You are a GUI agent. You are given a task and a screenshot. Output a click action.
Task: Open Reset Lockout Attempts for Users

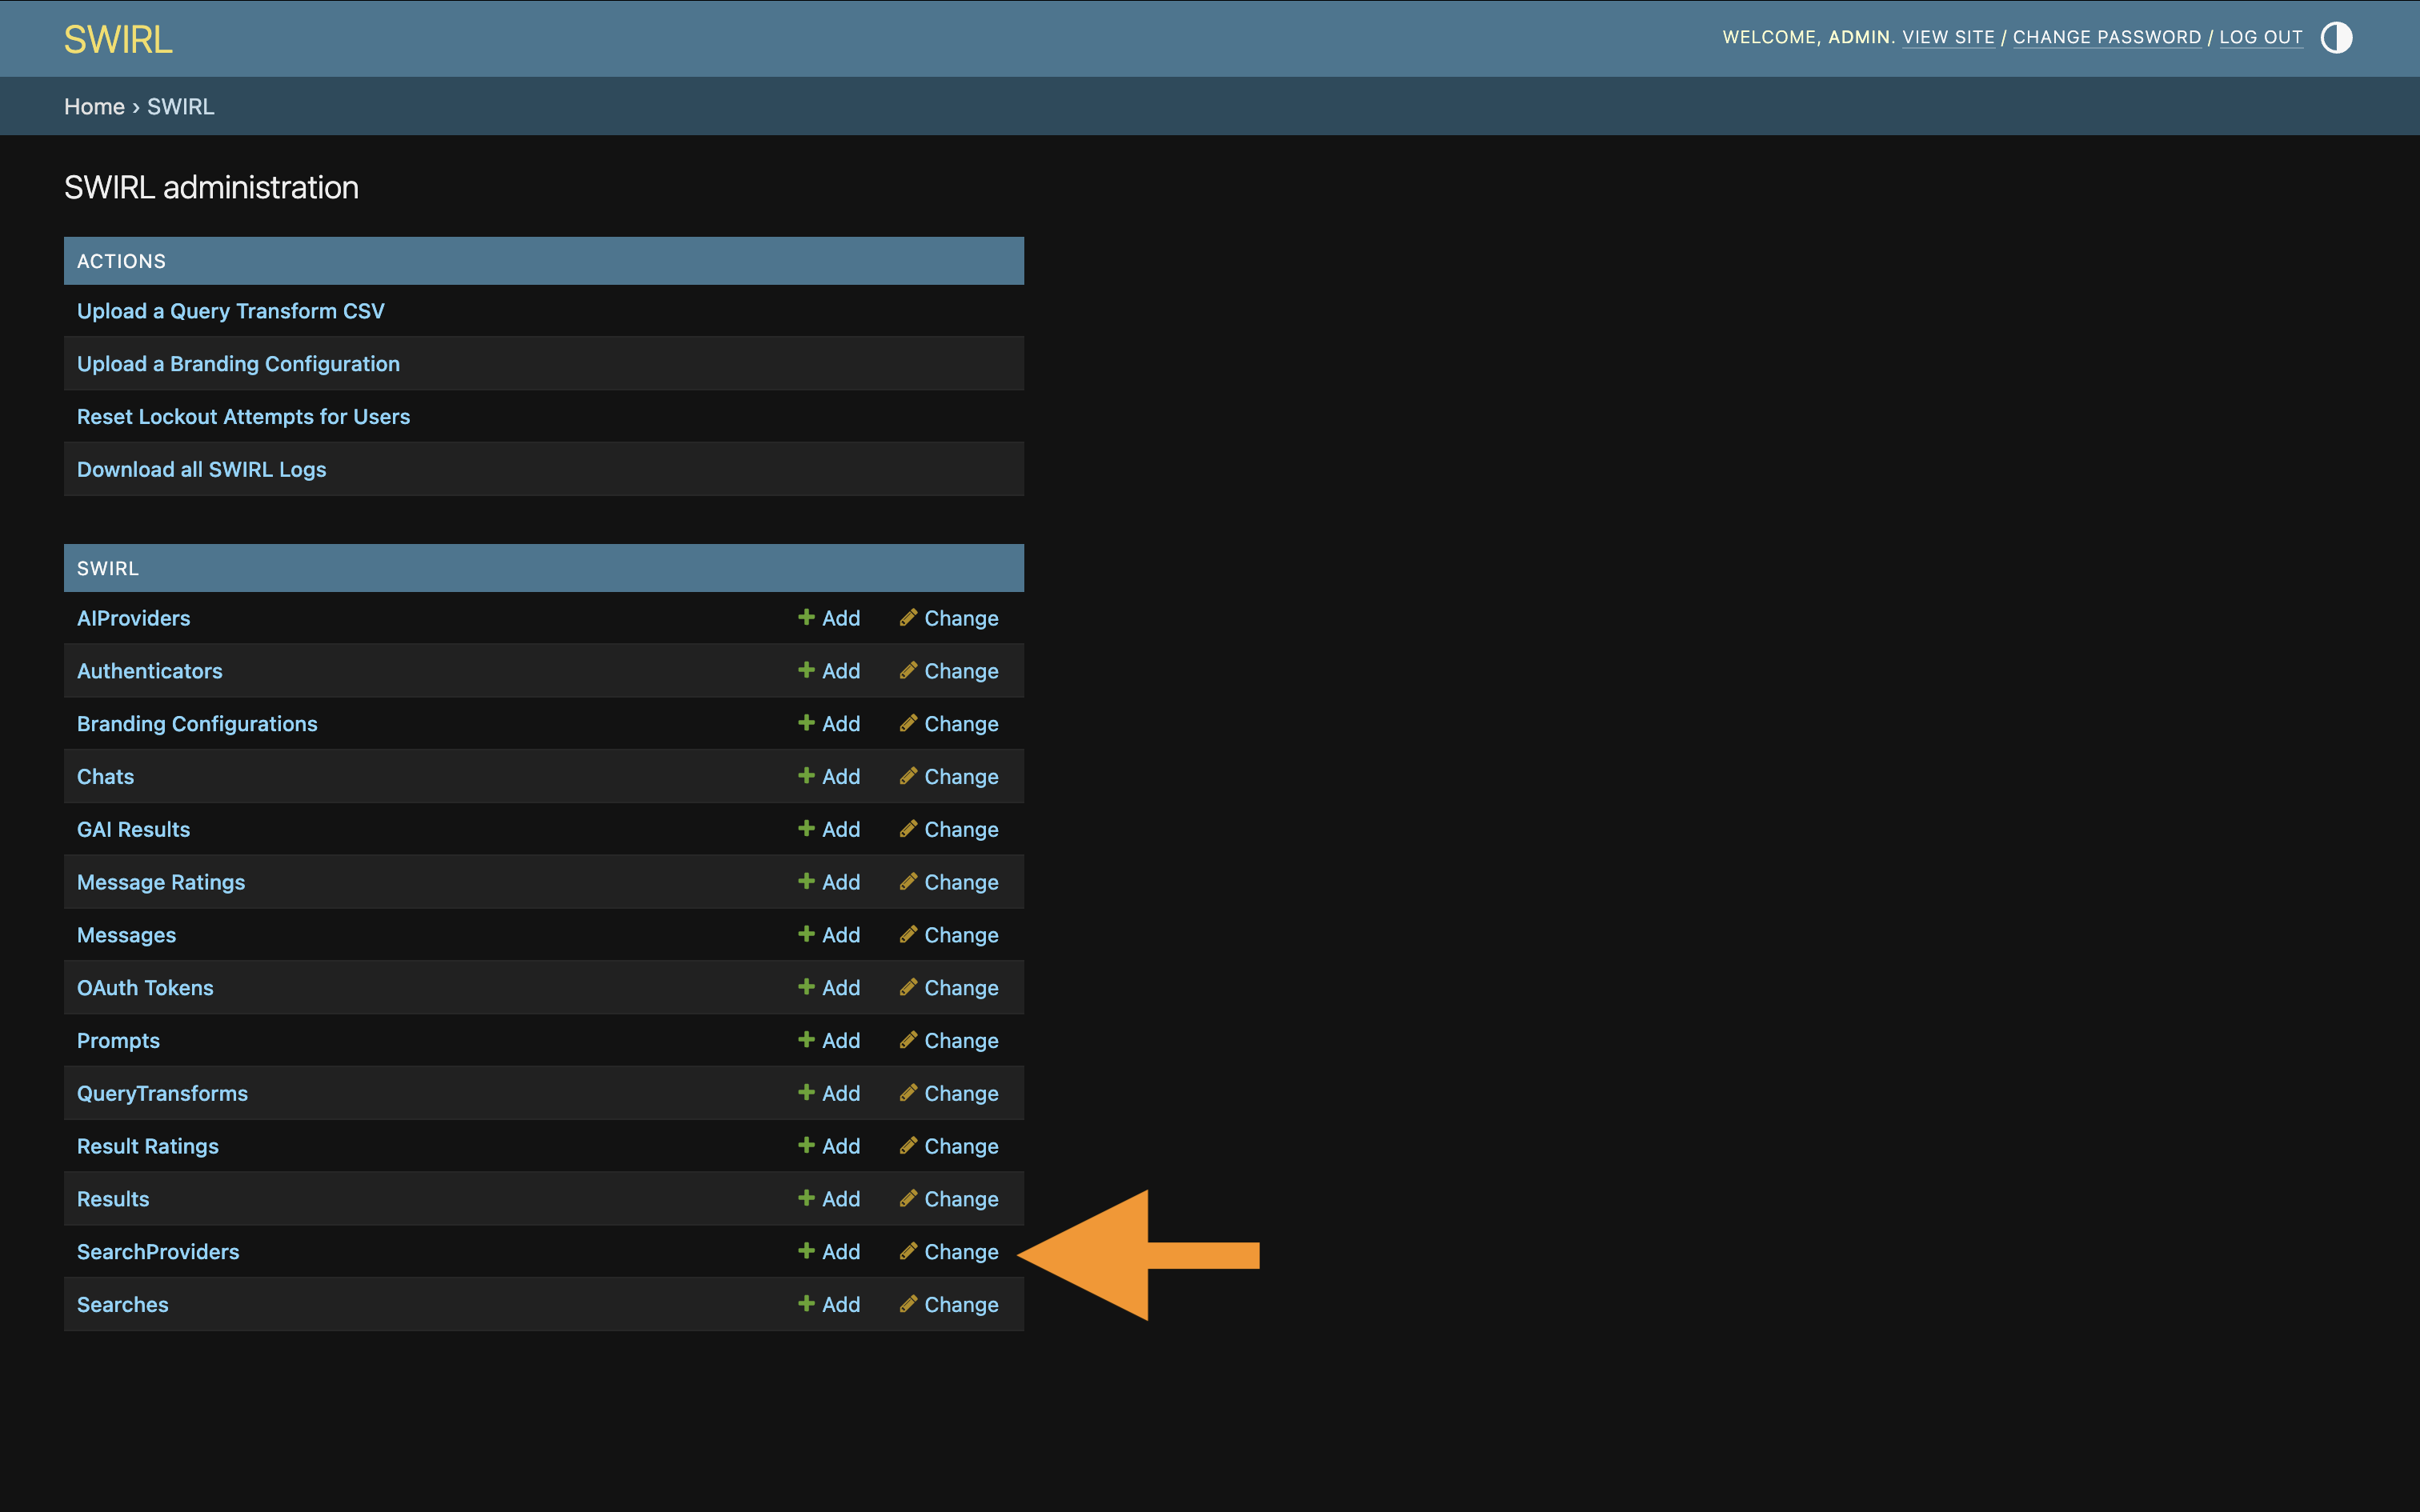tap(243, 416)
